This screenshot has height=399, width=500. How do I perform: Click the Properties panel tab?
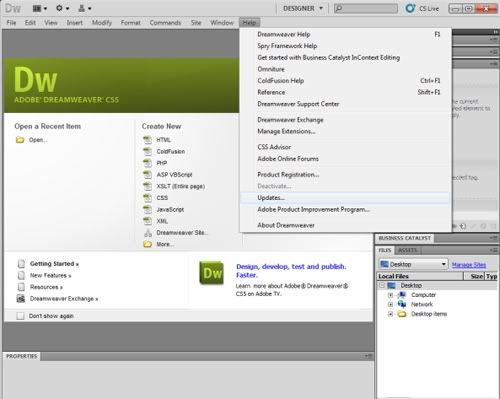coord(22,356)
